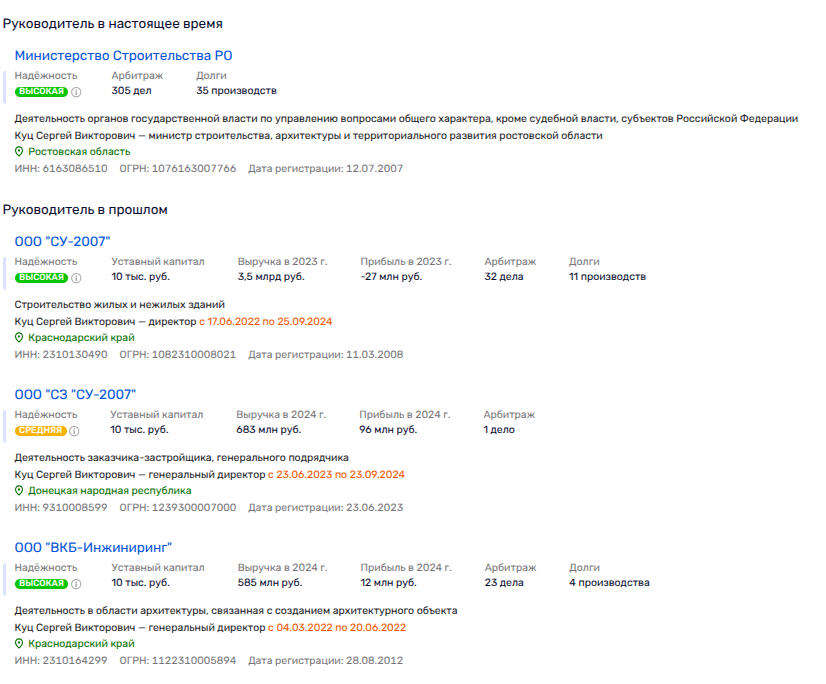Screen dimensions: 826x684
Task: Click location pin under ООО "СУ-2007" director line
Action: tap(19, 338)
